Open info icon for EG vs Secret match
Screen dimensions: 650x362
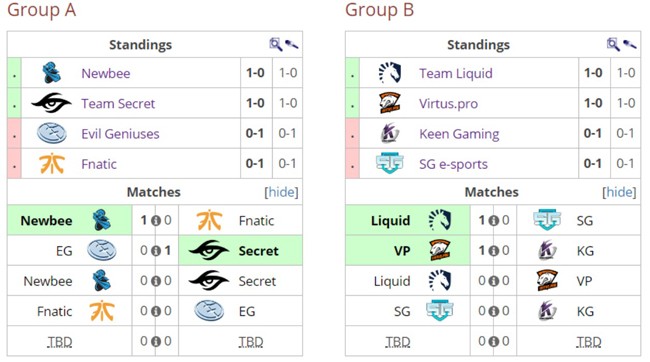click(156, 251)
